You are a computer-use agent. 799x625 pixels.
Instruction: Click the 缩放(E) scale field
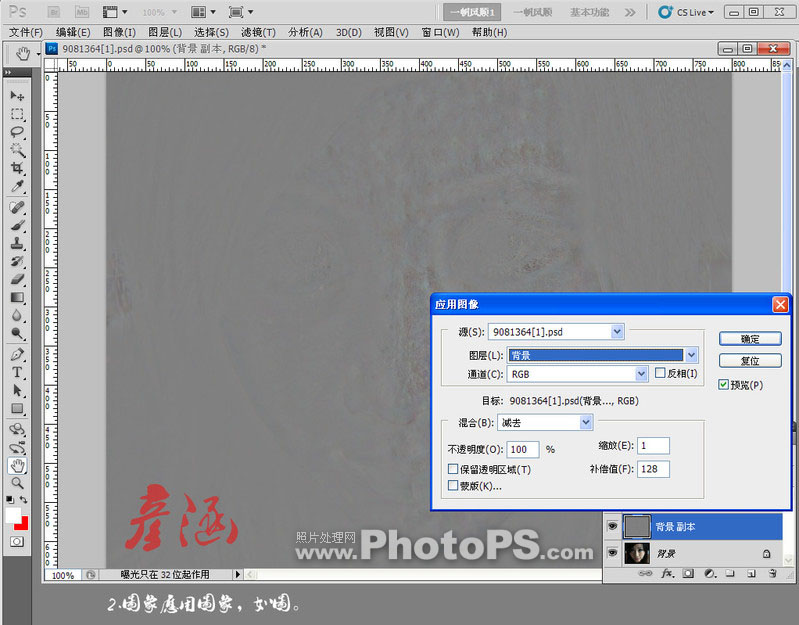pos(653,446)
